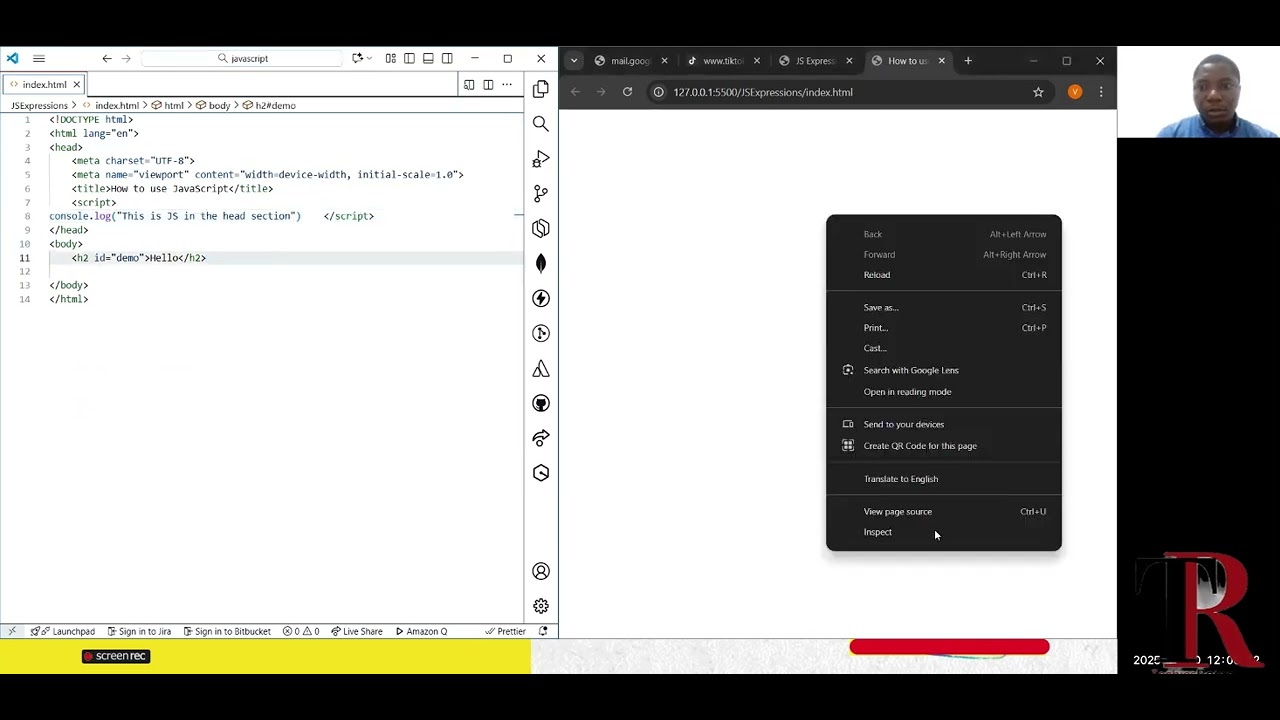Close the index.html editor tab
Viewport: 1280px width, 720px height.
pos(76,85)
